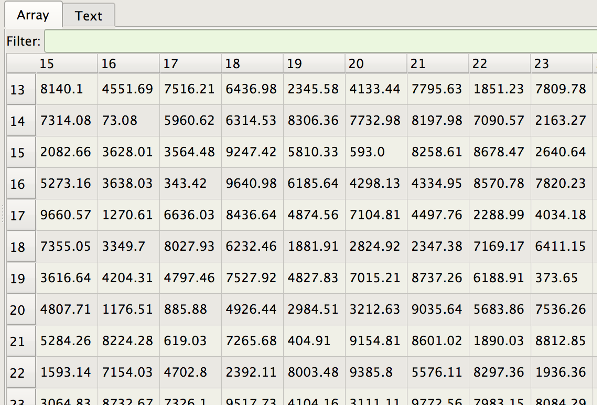Select the Array tab
The image size is (597, 405).
pyautogui.click(x=33, y=15)
